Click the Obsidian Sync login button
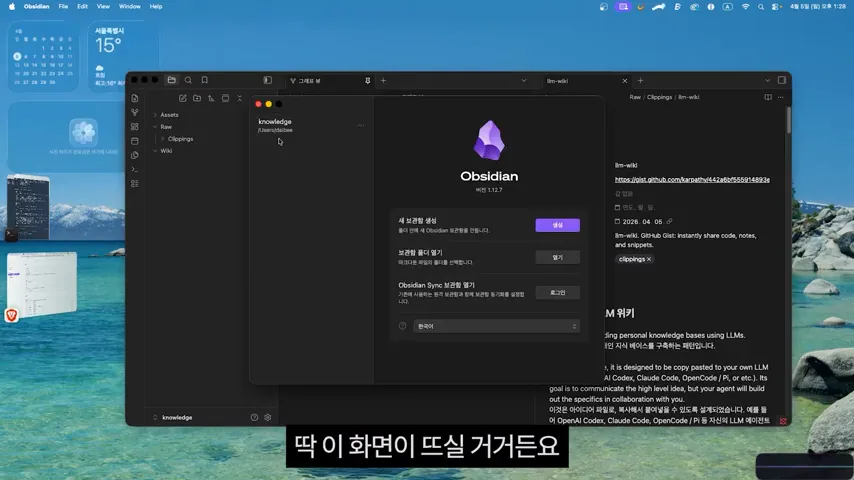The image size is (854, 480). point(558,293)
